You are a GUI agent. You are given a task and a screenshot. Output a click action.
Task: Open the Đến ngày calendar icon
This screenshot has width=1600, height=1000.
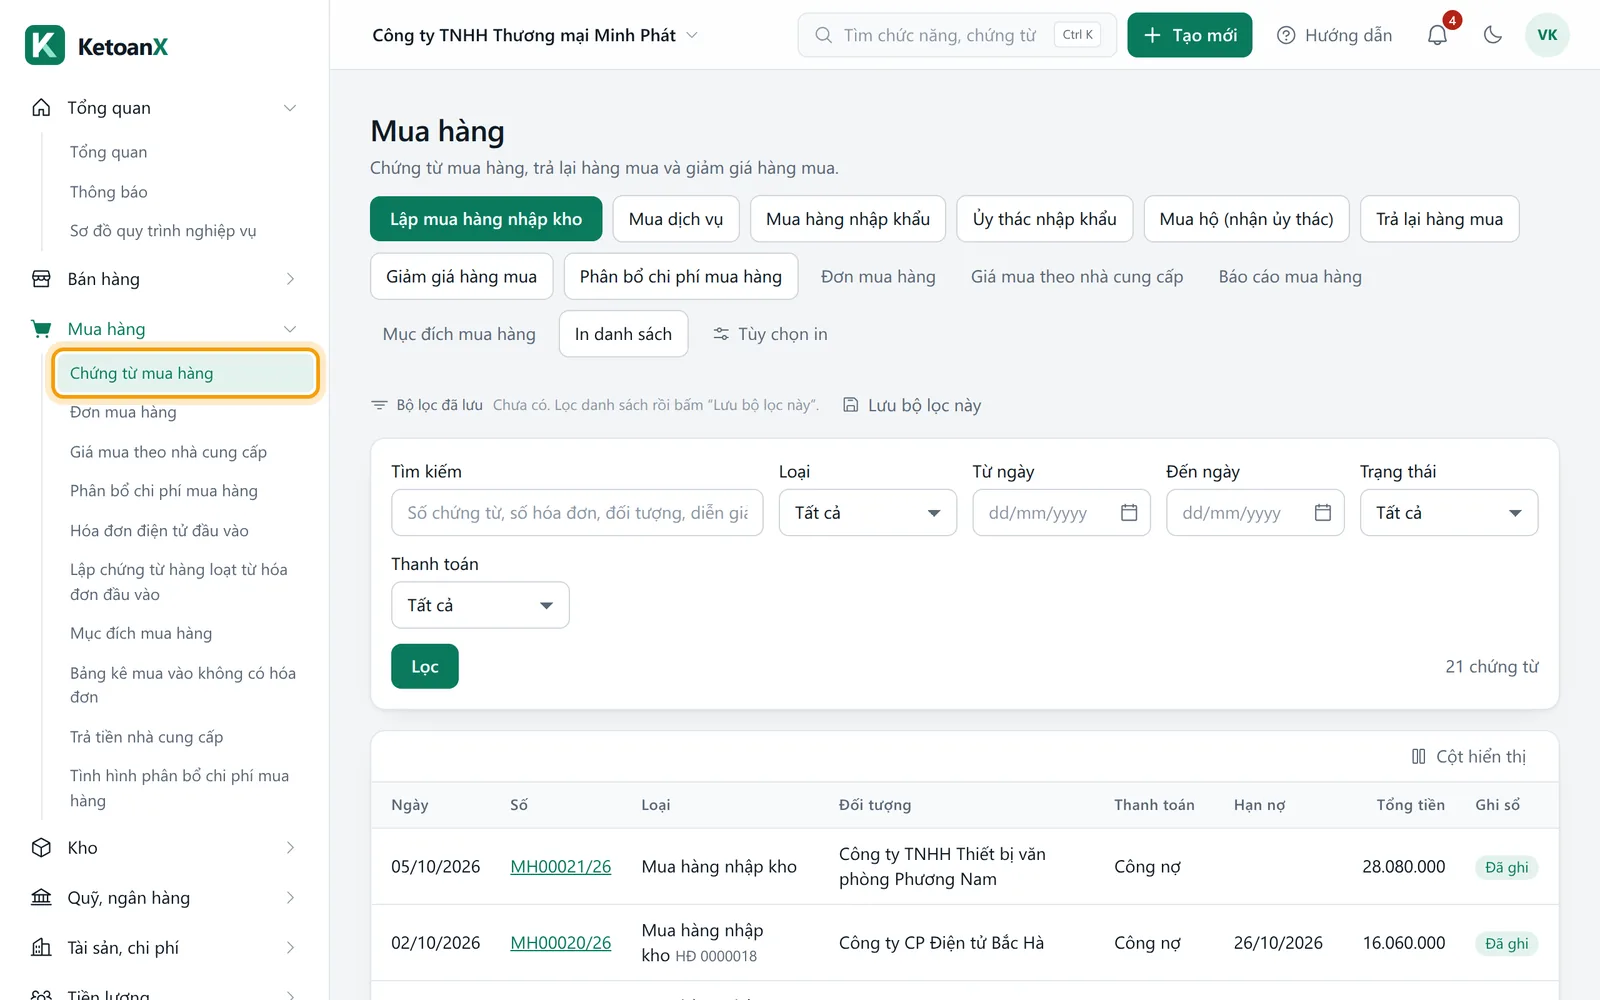[1323, 512]
